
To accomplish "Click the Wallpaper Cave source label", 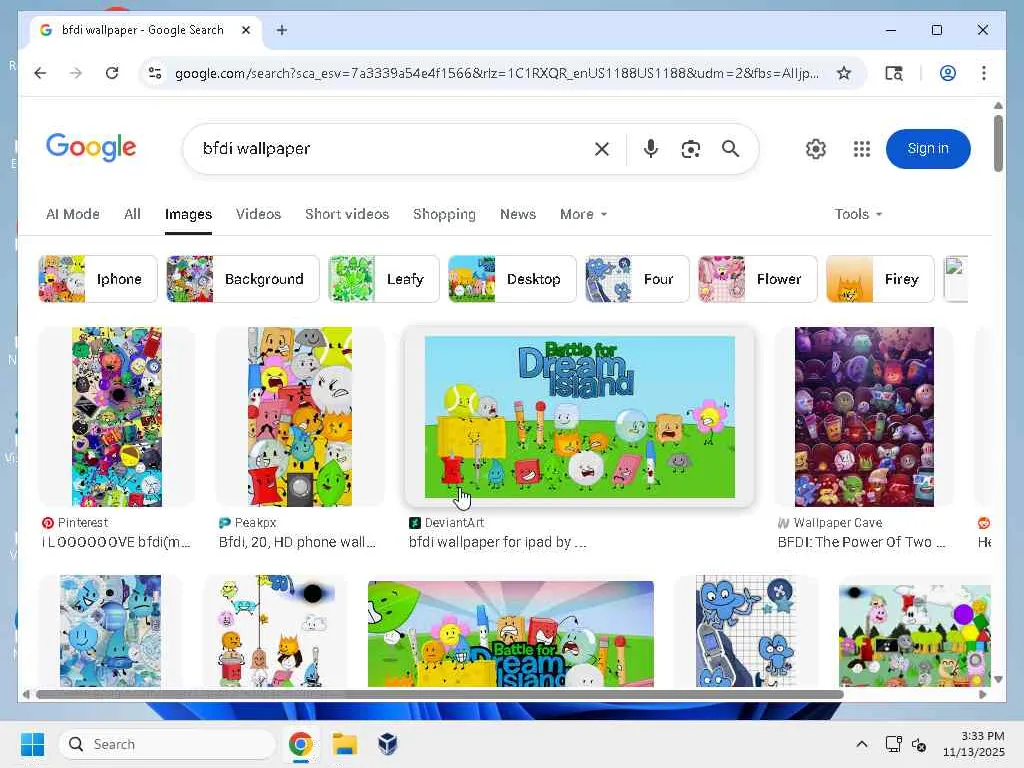I will 837,522.
